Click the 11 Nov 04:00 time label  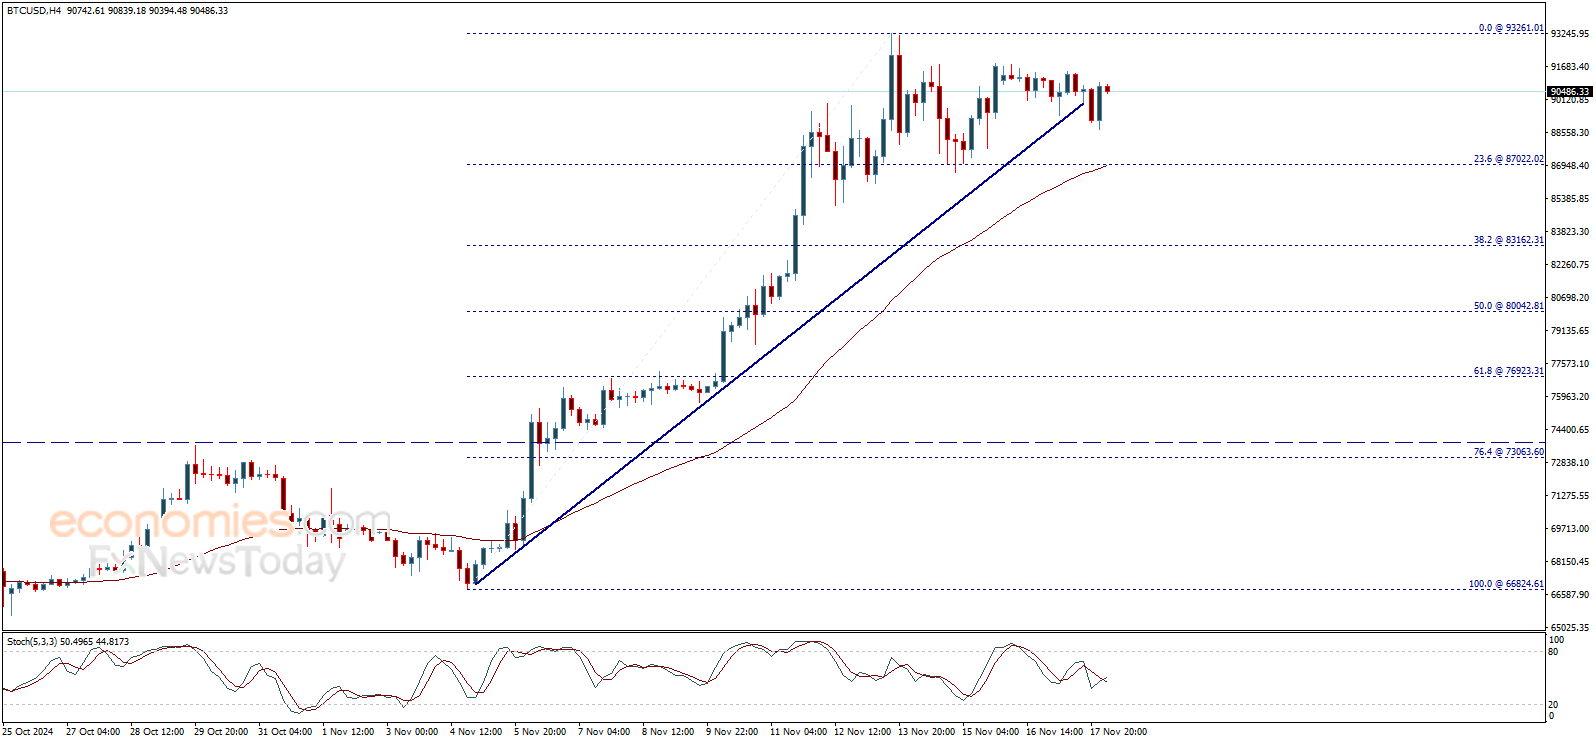[798, 732]
